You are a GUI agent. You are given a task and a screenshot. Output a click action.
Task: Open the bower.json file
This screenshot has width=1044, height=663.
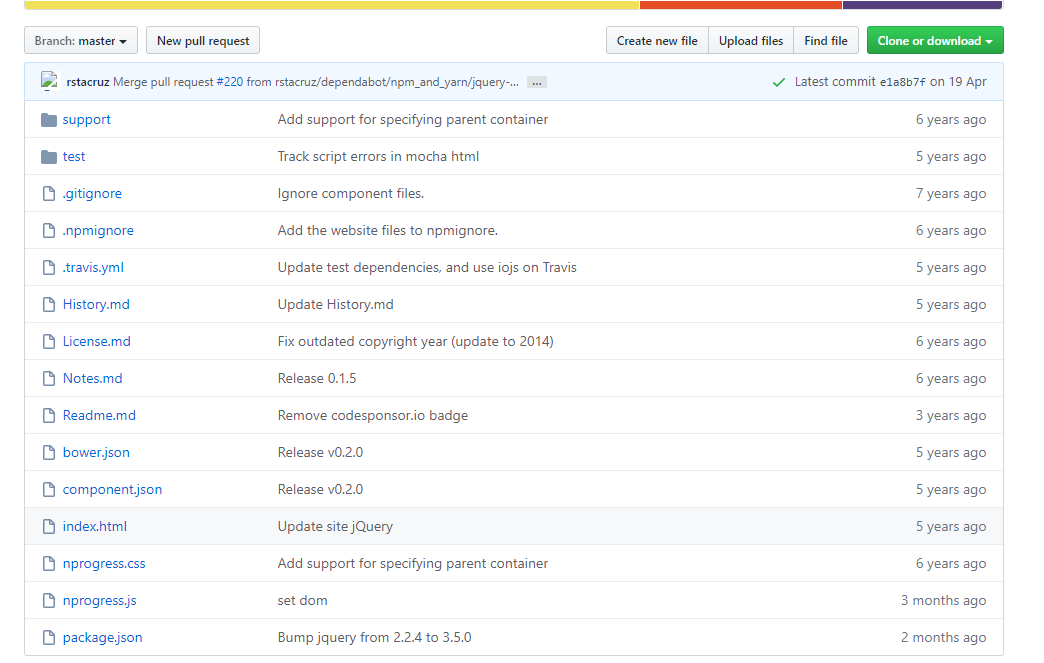pyautogui.click(x=96, y=453)
